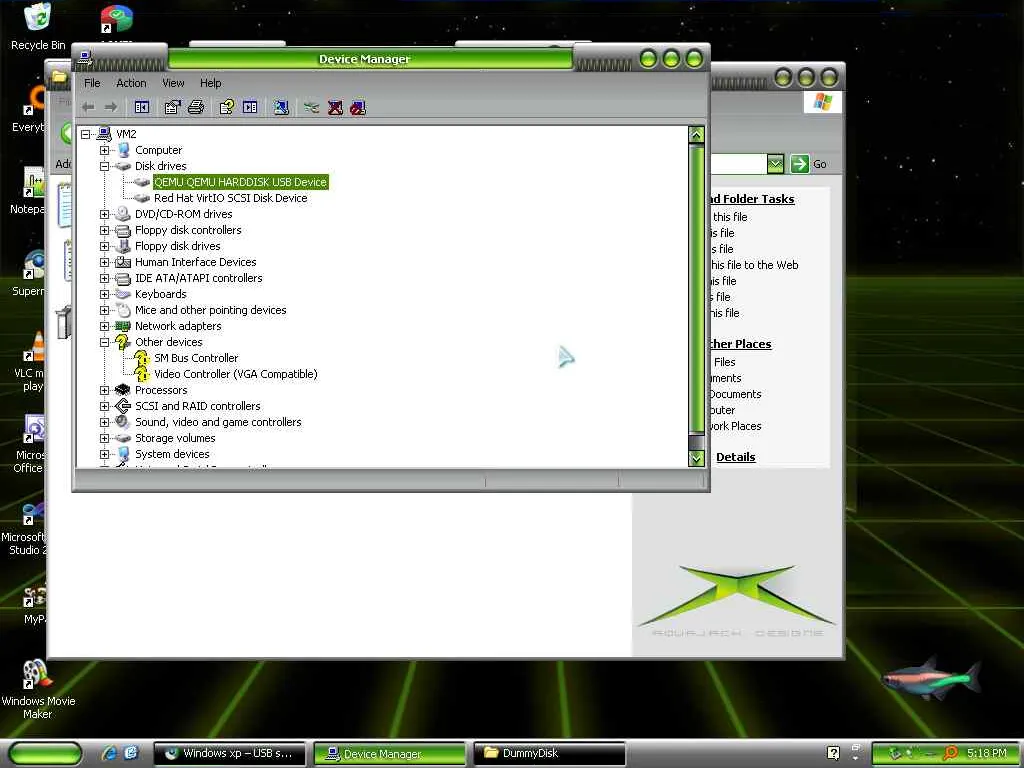Screen dimensions: 1024x768
Task: Expand Sound, video and game controllers
Action: 104,422
